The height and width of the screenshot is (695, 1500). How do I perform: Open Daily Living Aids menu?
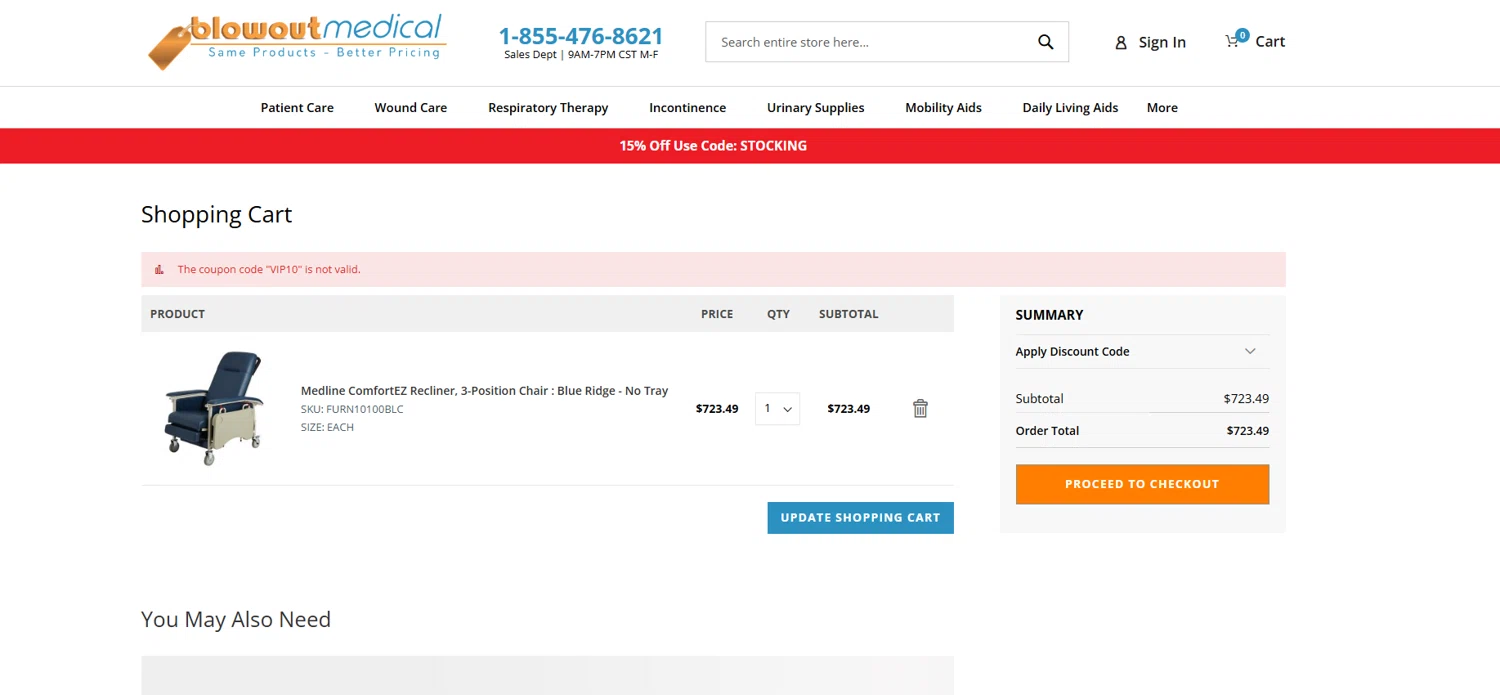(x=1070, y=108)
